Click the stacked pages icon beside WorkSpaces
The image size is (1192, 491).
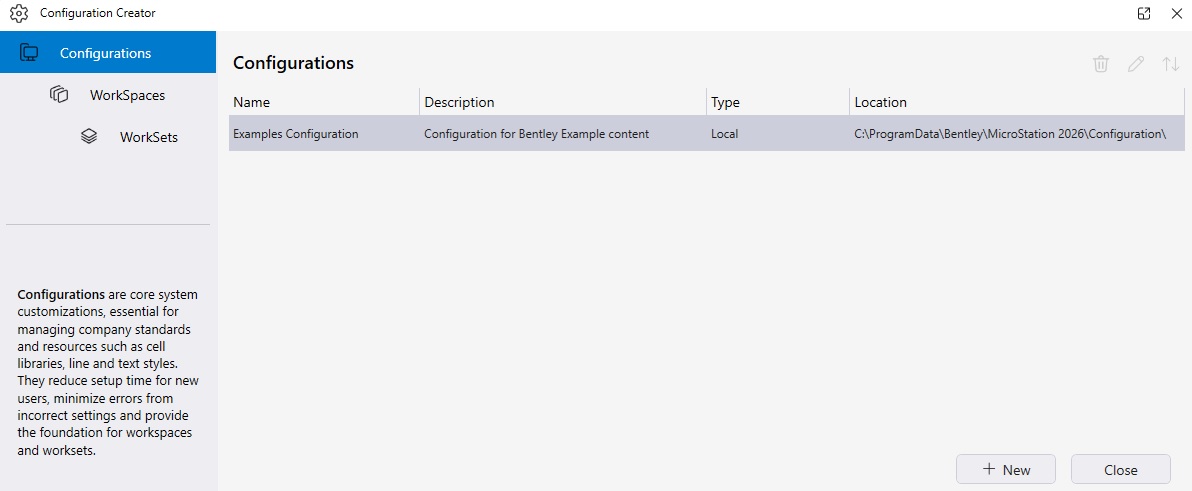click(59, 95)
